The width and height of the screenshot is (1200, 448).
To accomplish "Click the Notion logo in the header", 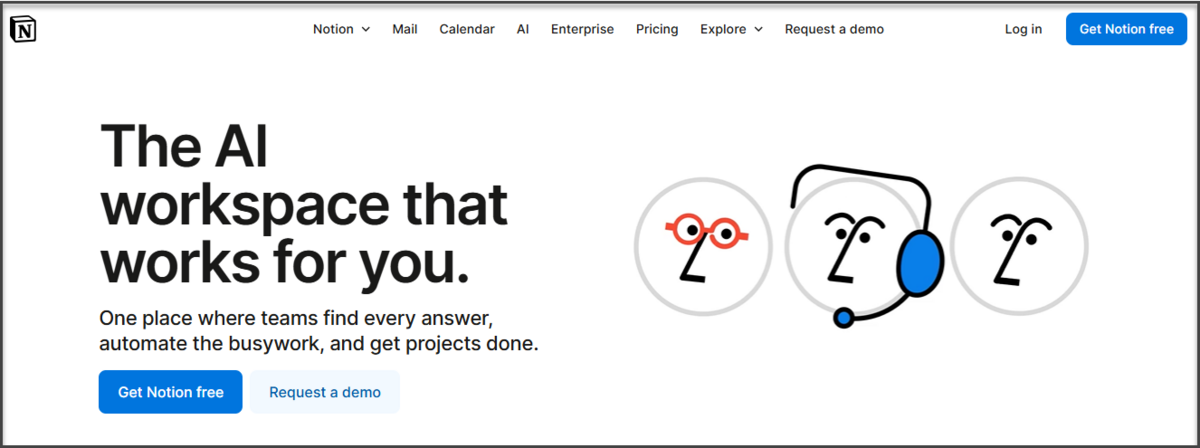I will [23, 30].
